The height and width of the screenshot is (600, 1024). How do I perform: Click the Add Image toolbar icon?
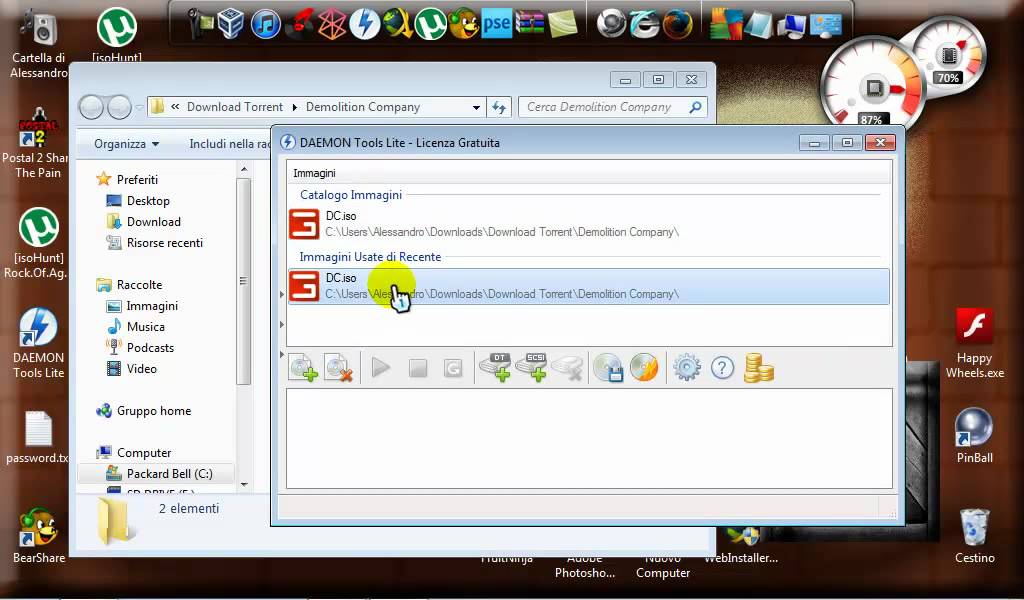point(303,368)
